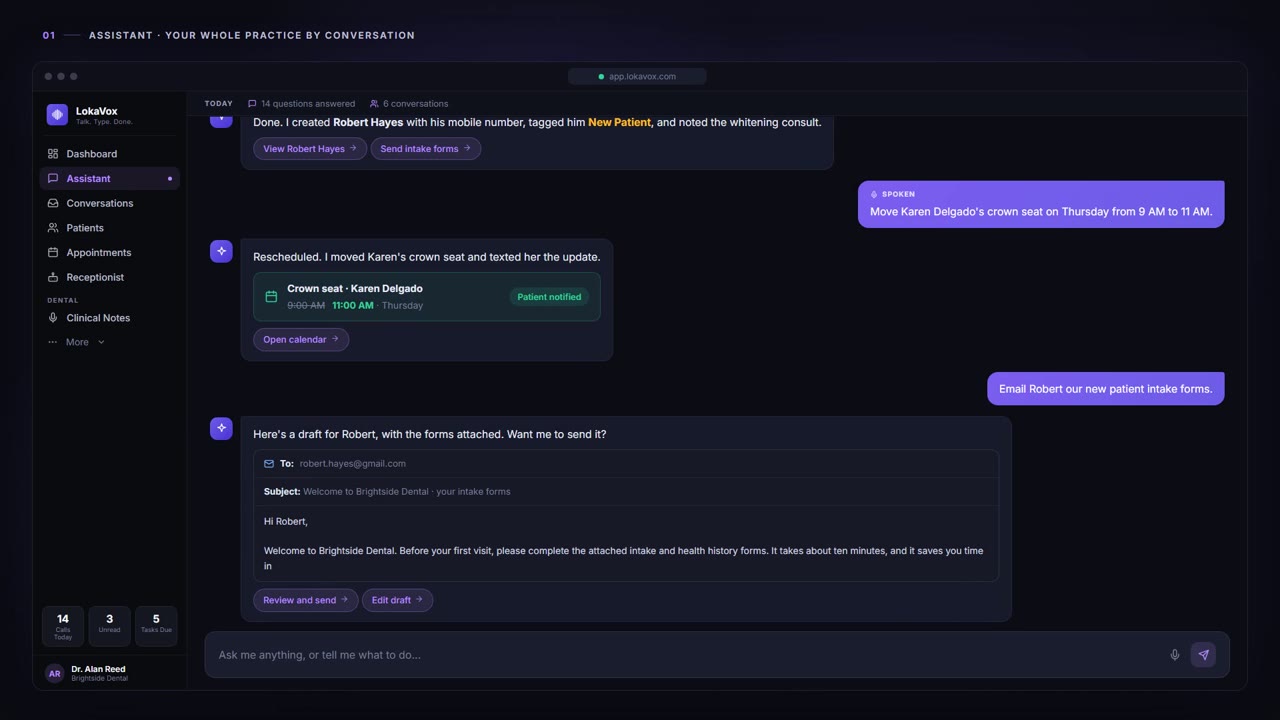Screen dimensions: 1280x720
Task: Click the Appointments calendar icon in sidebar
Action: (53, 252)
